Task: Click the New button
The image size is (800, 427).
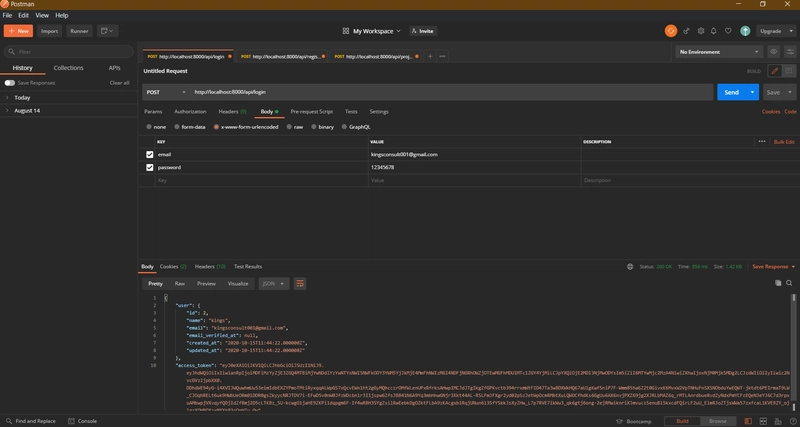Action: tap(18, 31)
